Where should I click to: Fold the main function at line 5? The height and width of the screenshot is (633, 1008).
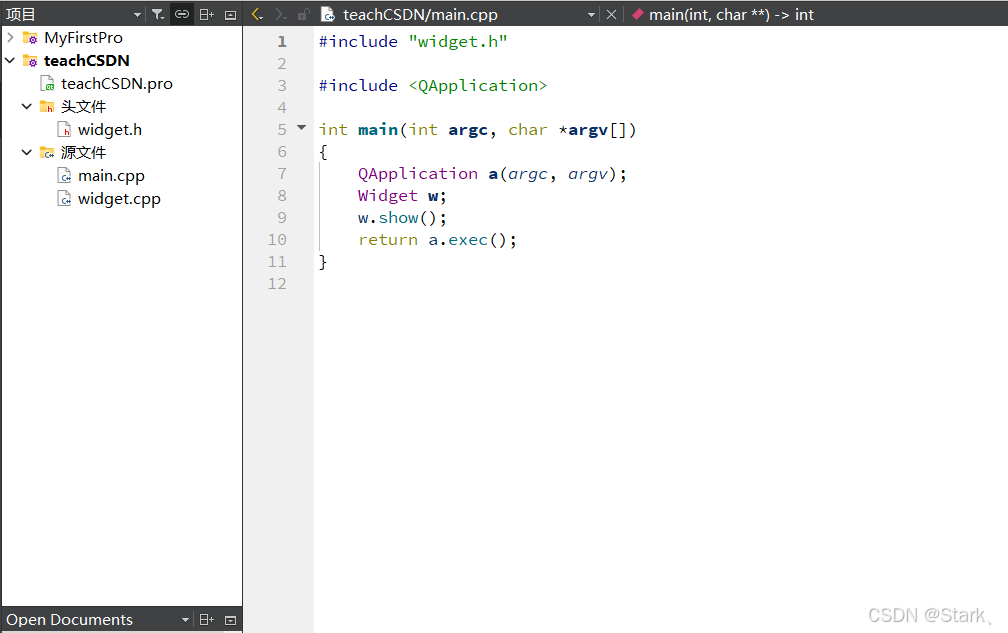[x=302, y=128]
